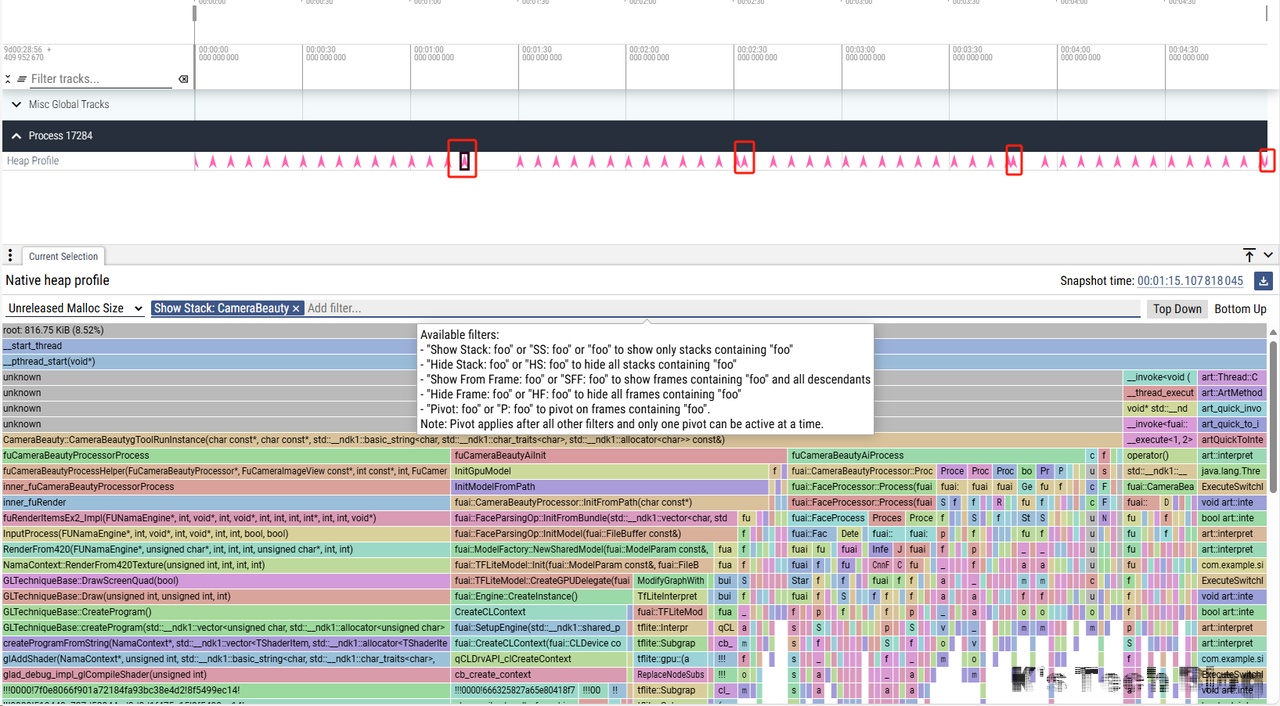Click the track list menu icon beside filter
Image resolution: width=1280 pixels, height=706 pixels.
tap(22, 79)
